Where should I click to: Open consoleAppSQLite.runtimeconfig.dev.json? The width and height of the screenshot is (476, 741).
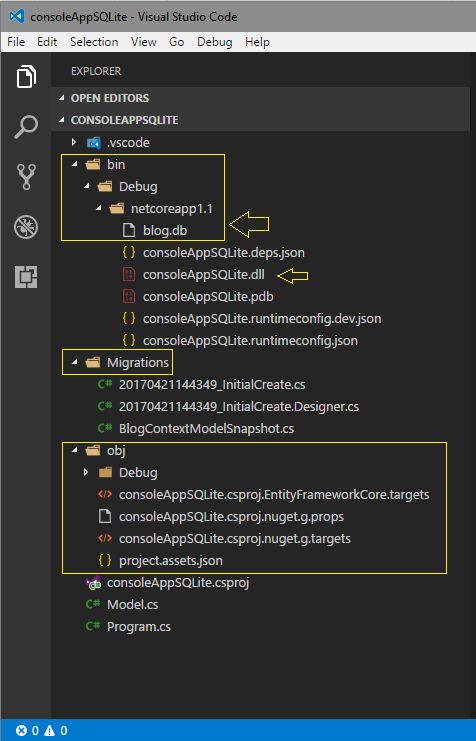point(262,319)
